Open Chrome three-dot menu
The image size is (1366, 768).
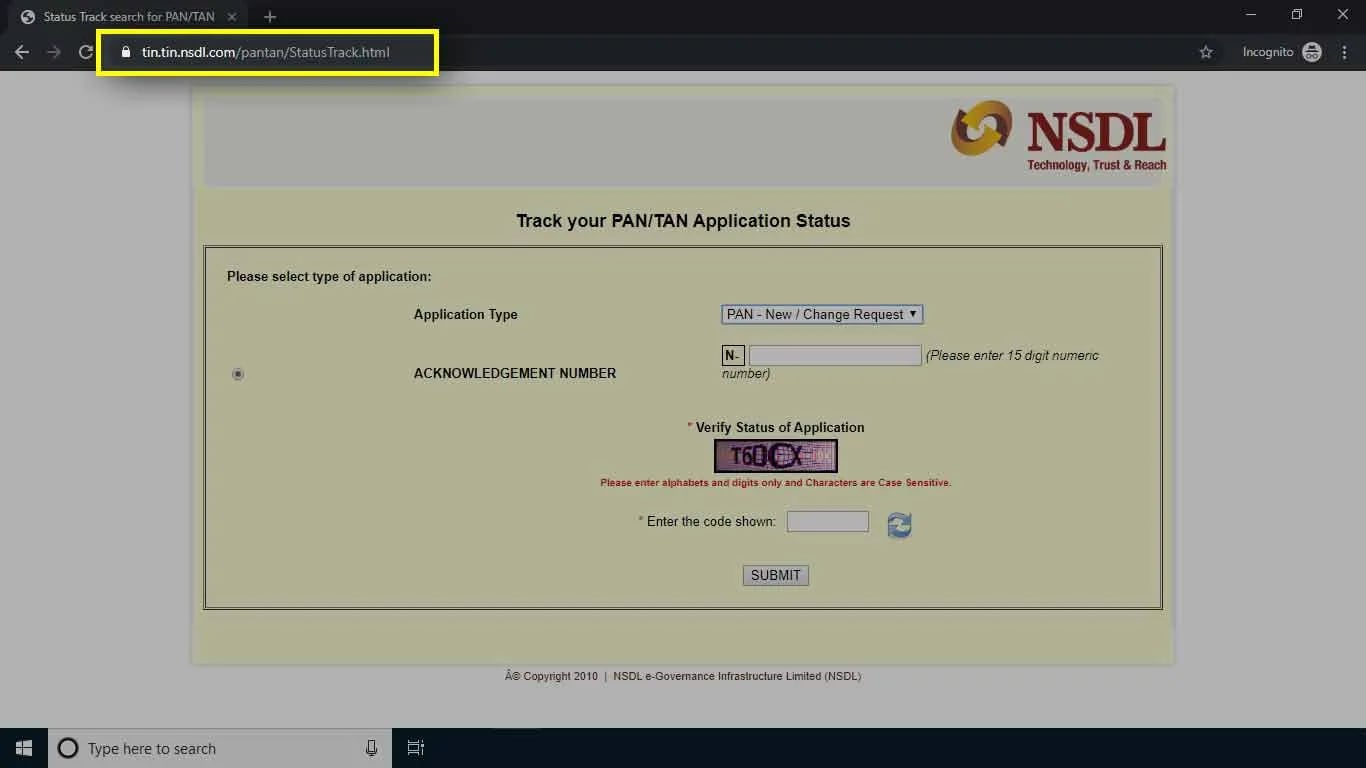click(1345, 52)
